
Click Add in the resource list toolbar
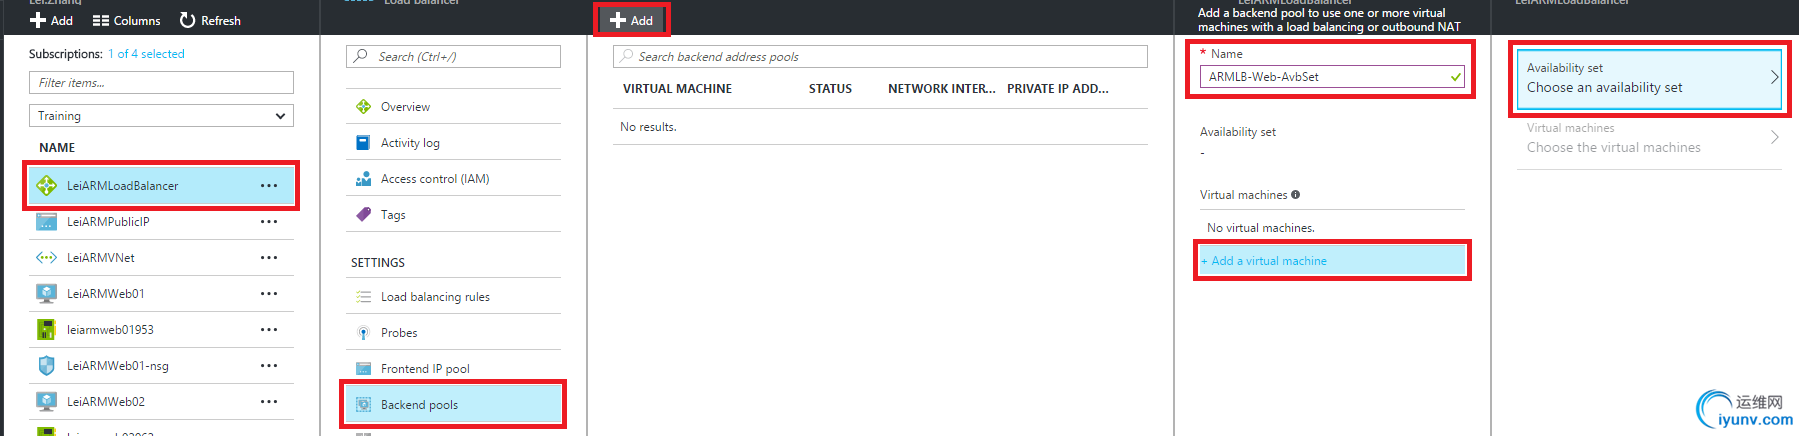pos(51,20)
